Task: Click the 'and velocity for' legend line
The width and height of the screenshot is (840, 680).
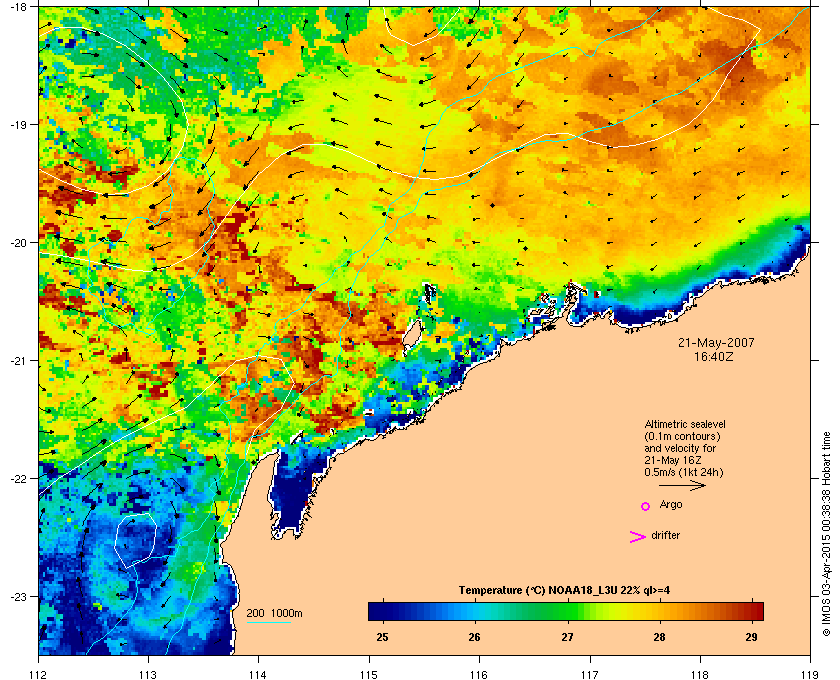Action: [680, 448]
